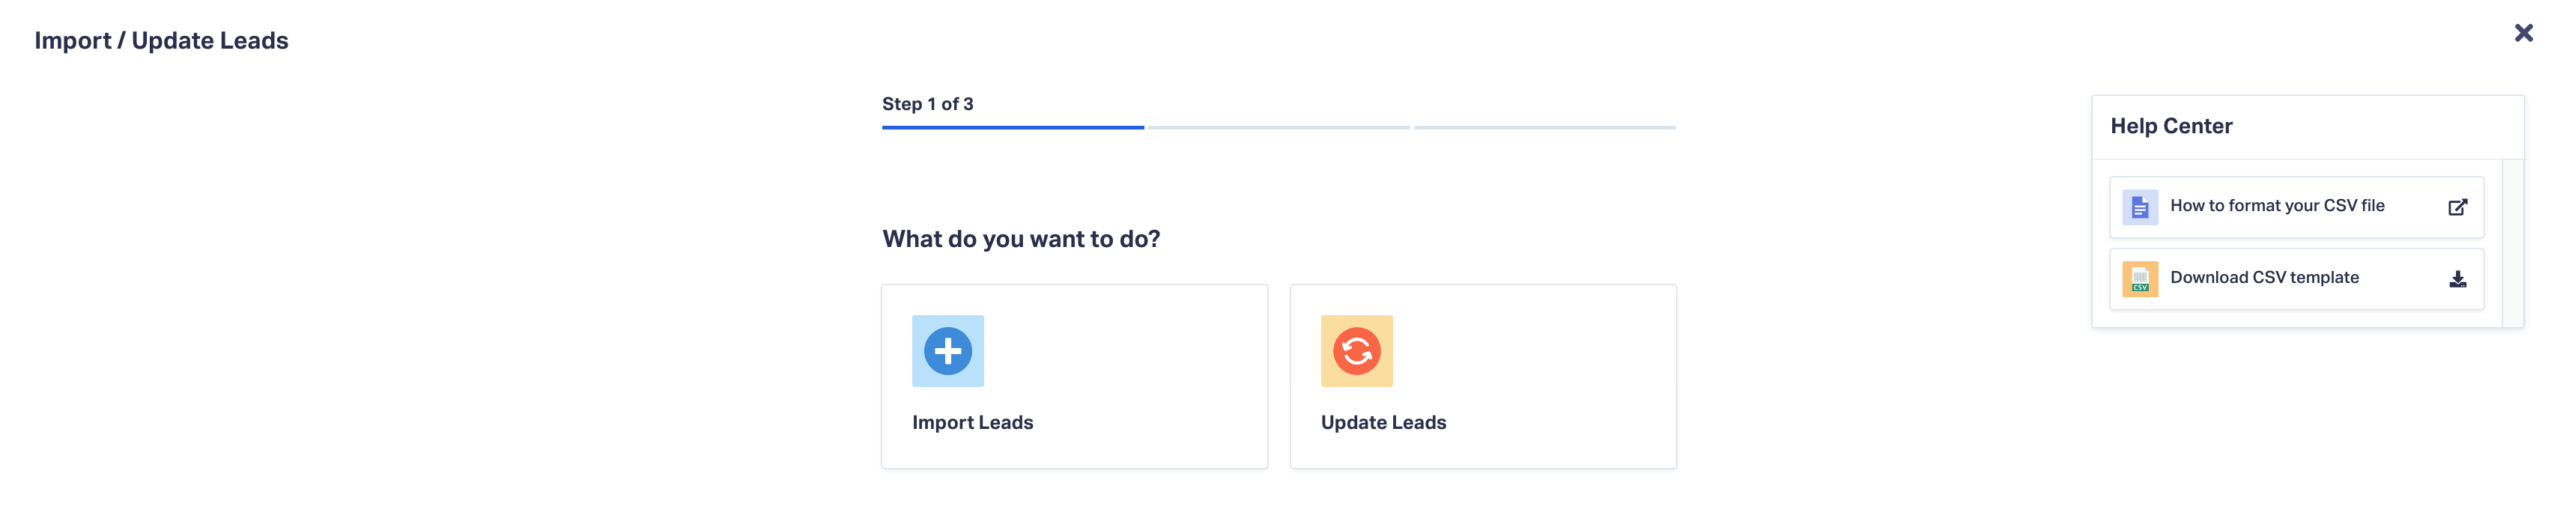Viewport: 2560px width, 530px height.
Task: Choose the Update Leads label text
Action: (x=1383, y=422)
